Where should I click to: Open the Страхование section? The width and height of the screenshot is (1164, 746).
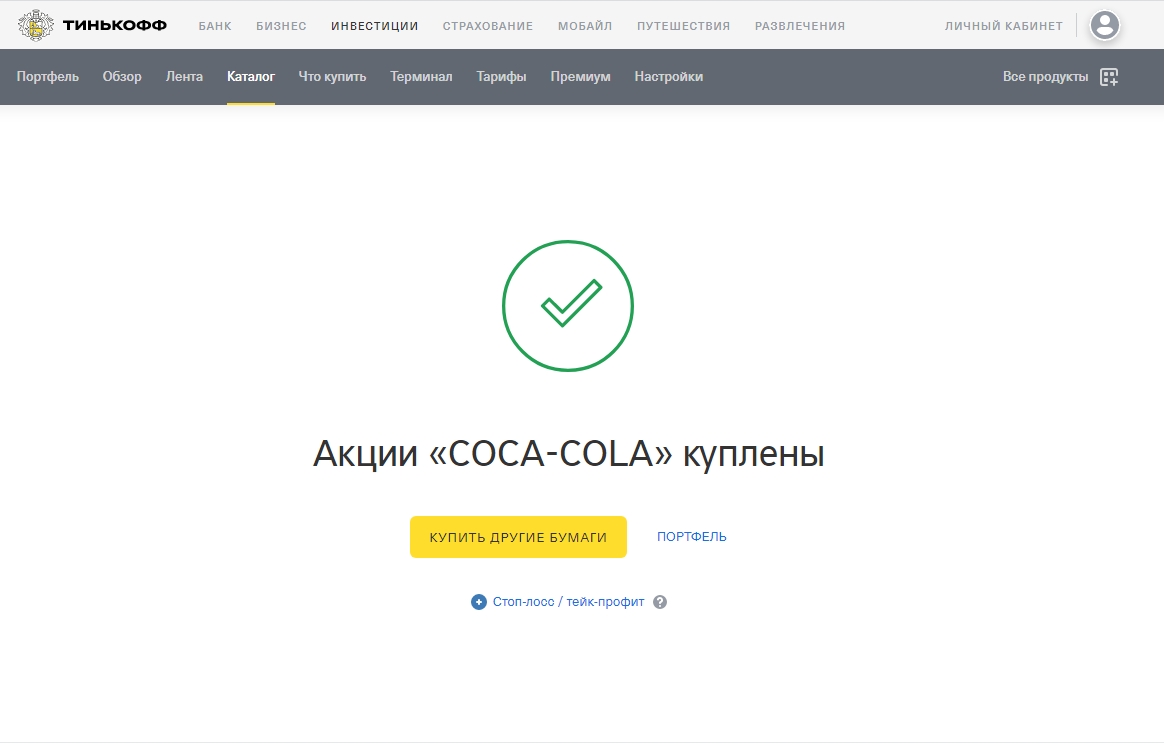(488, 26)
